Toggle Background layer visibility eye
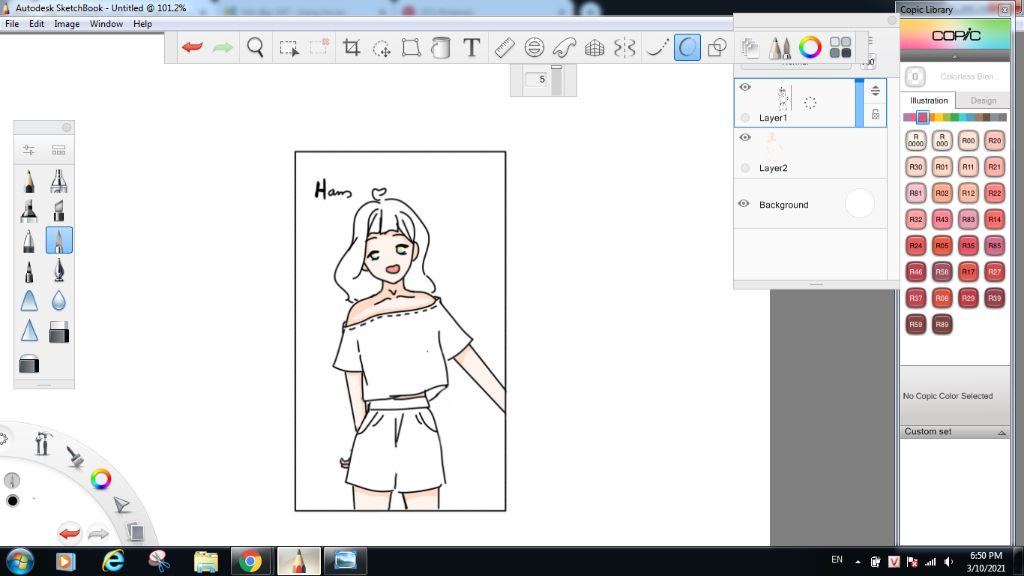 click(x=744, y=204)
